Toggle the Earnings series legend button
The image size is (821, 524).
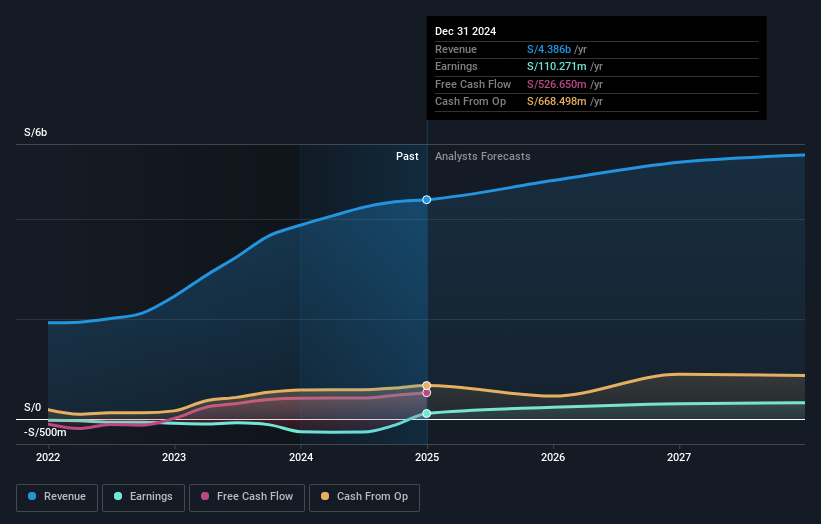click(x=143, y=497)
